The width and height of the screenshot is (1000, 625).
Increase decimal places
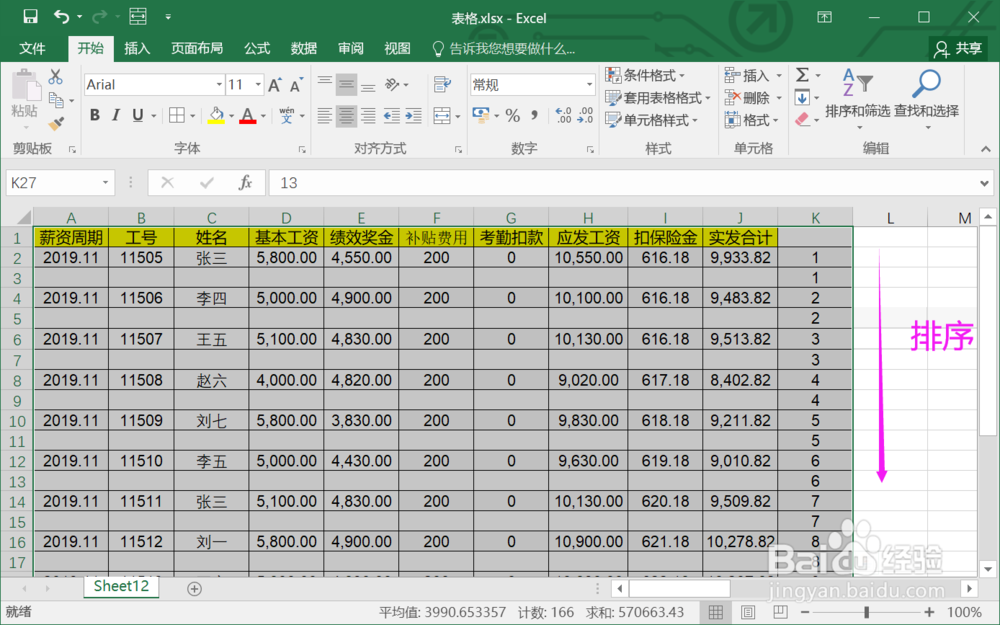pos(564,115)
